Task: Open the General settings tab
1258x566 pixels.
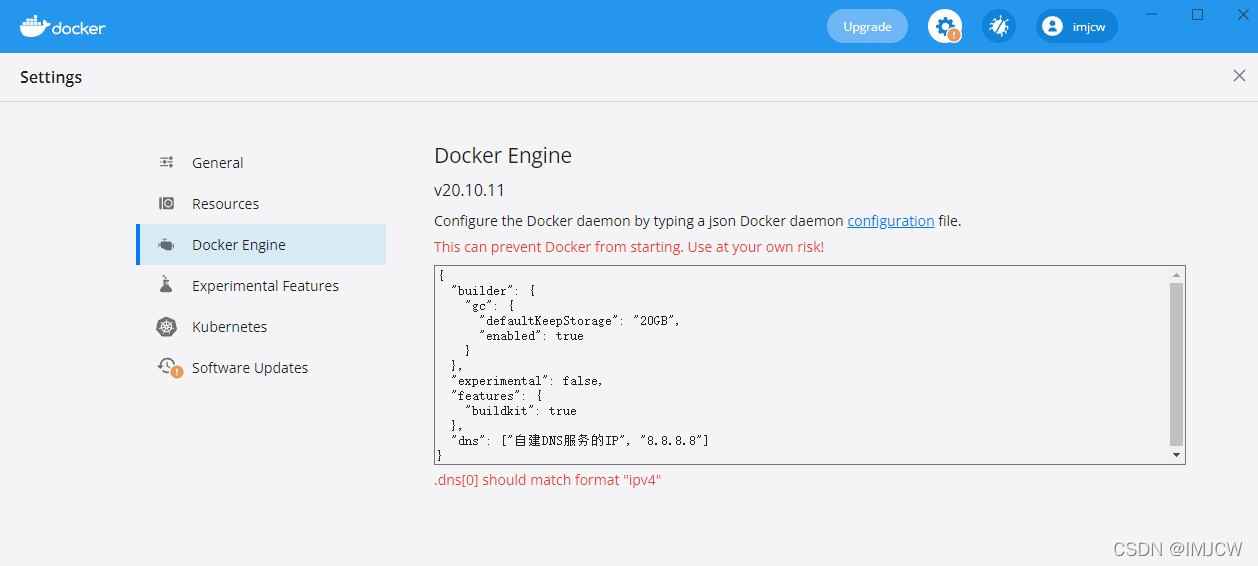Action: (x=261, y=163)
